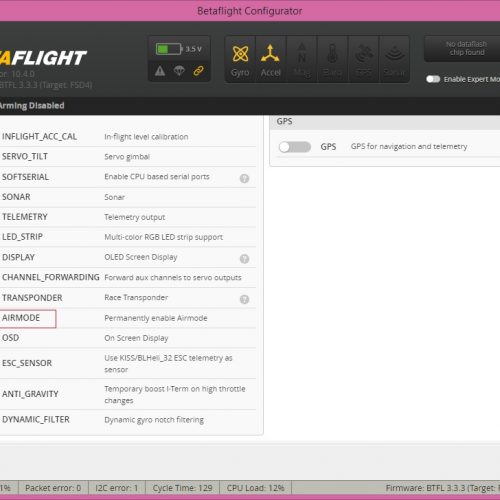Click the Mag sensor icon
Viewport: 500px width, 500px height.
[x=302, y=60]
